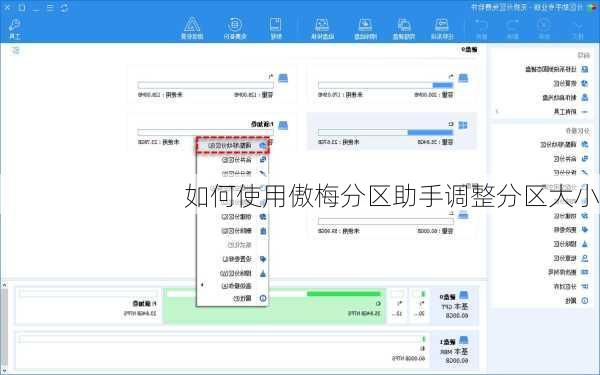Choose Set Label (设置卷标) in context menu
Viewport: 600px width, 375px height.
coord(233,259)
